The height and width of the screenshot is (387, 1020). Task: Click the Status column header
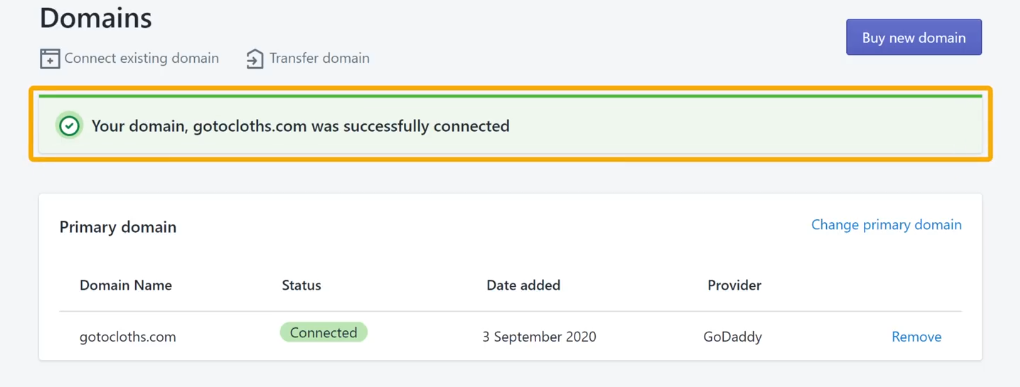tap(301, 285)
